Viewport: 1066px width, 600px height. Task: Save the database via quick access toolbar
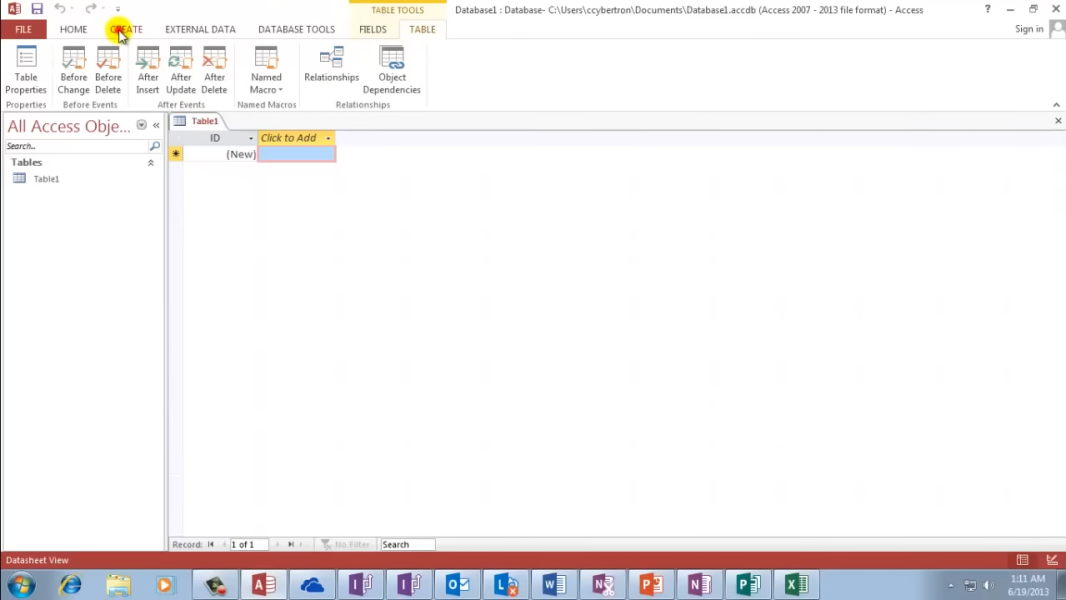coord(37,9)
